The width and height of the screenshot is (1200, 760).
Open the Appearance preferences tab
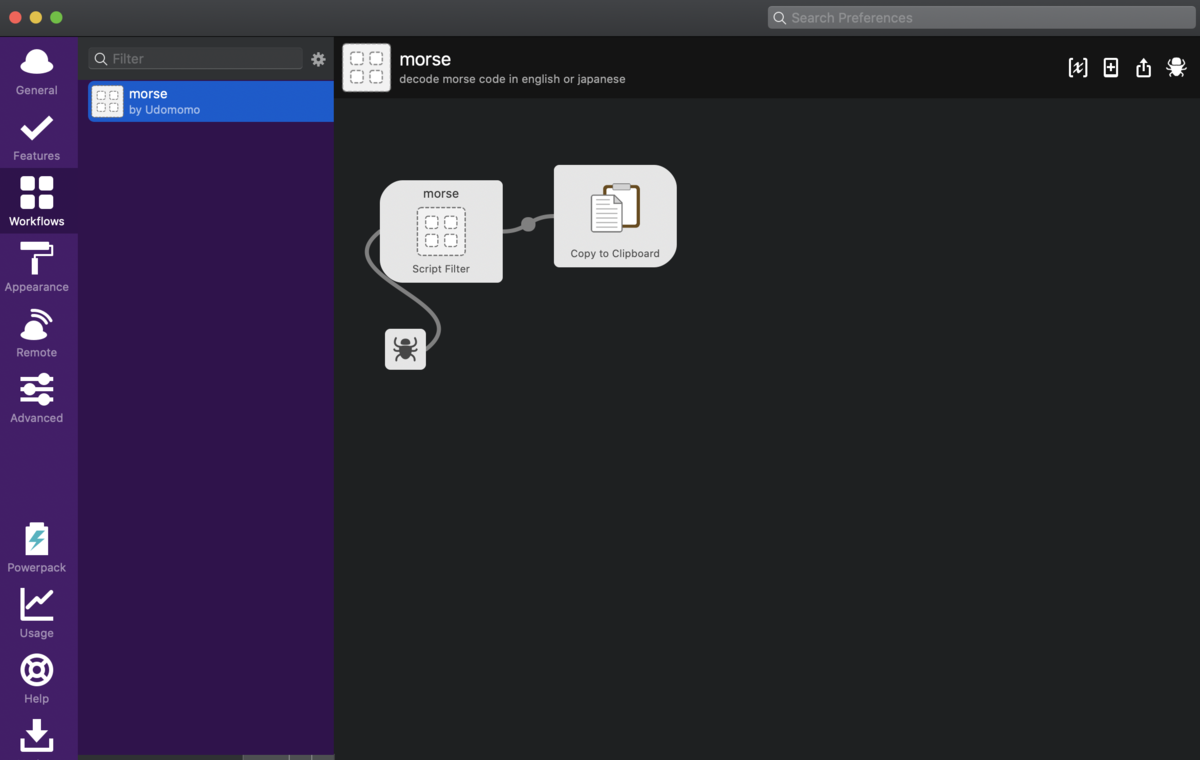(x=37, y=268)
